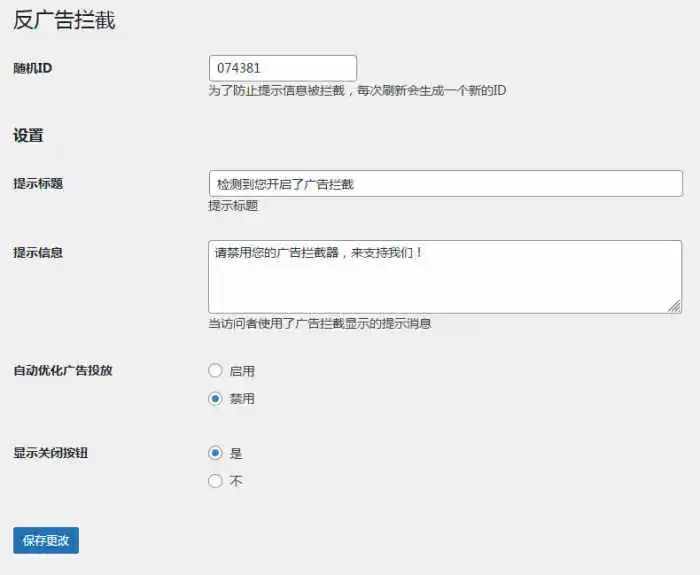Click the 反广告拦截 page heading
The width and height of the screenshot is (700, 575).
(64, 21)
